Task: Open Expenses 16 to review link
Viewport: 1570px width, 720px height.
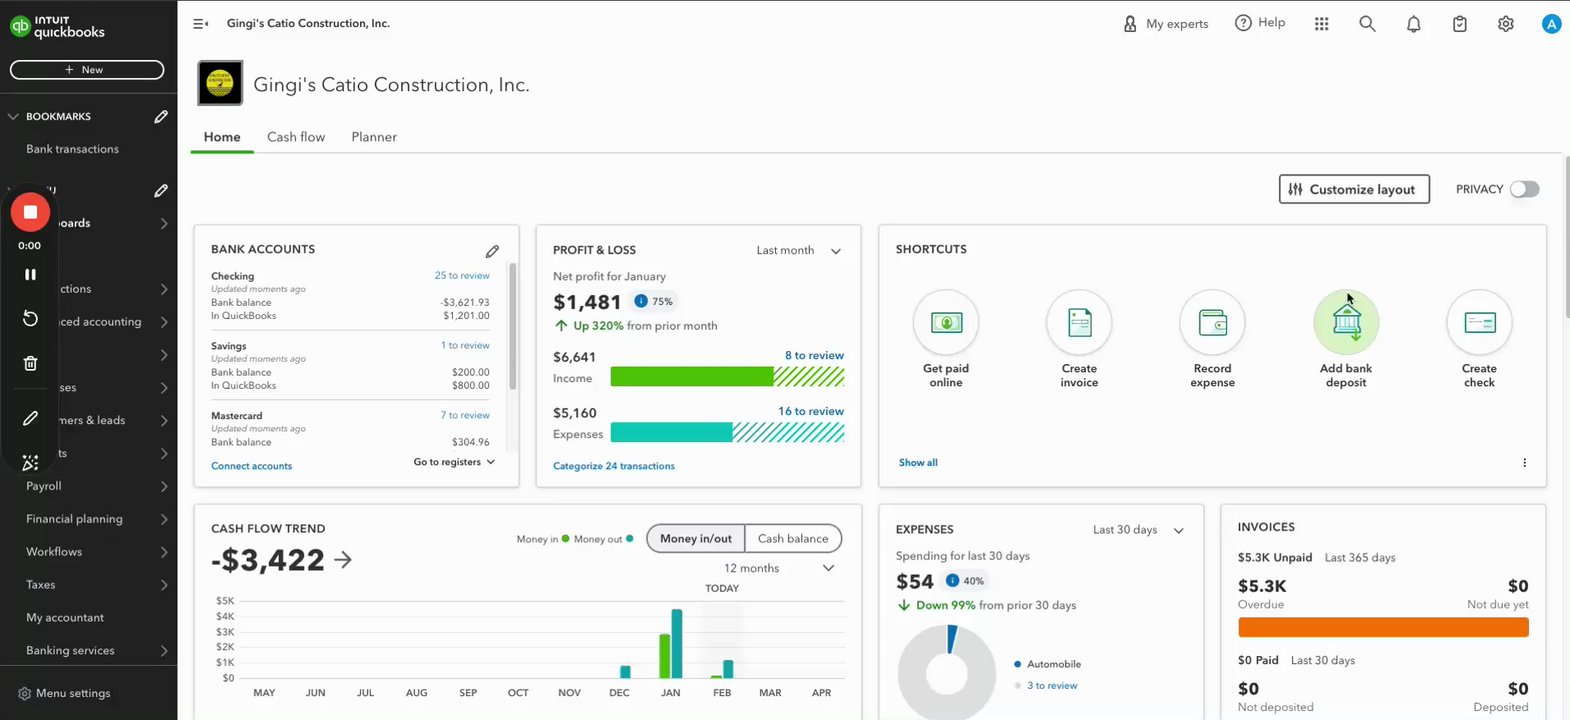Action: coord(811,411)
